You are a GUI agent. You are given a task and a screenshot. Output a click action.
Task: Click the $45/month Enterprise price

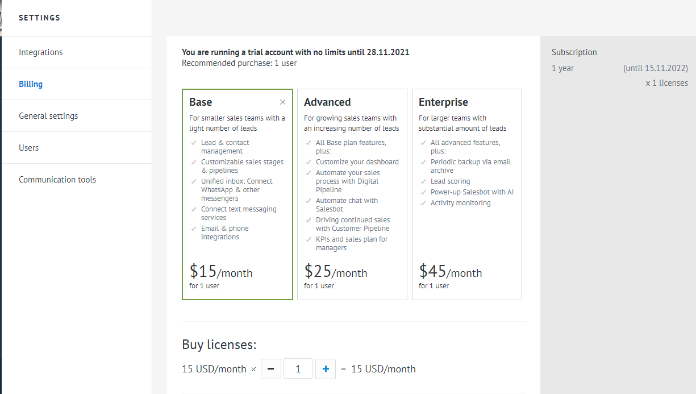[450, 271]
